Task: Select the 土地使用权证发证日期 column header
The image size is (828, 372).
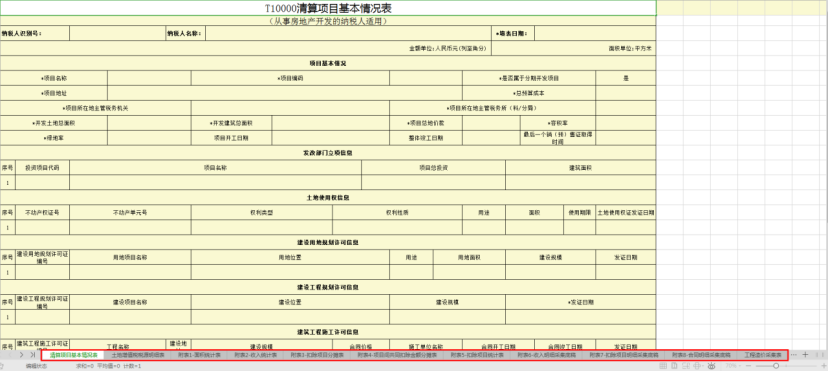Action: coord(626,212)
